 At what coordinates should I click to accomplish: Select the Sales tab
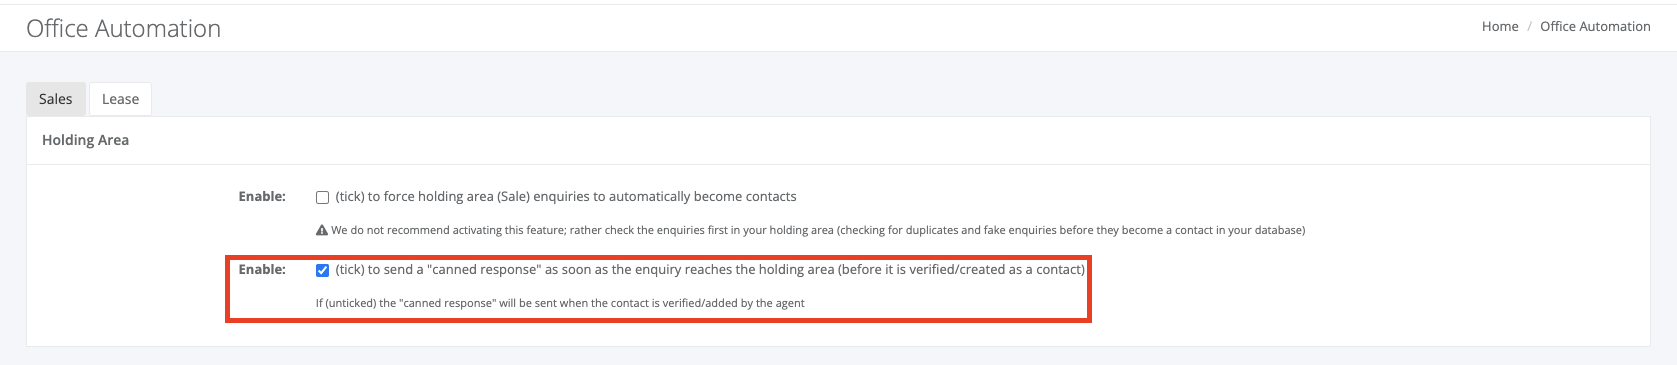click(x=56, y=99)
